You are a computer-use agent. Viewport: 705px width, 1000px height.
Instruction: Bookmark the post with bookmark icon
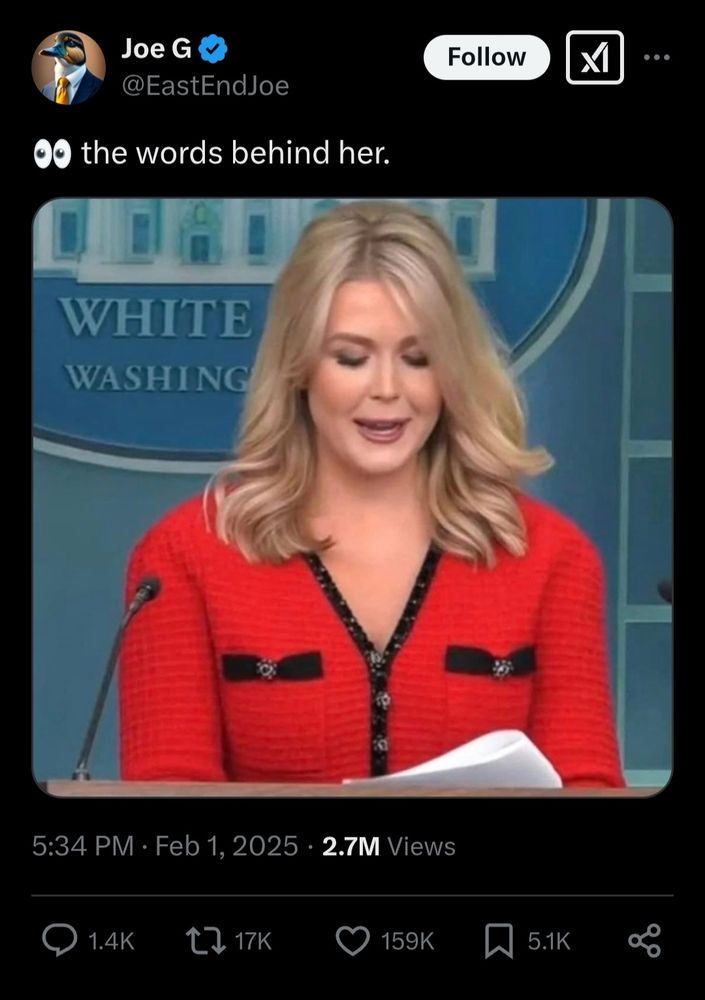tap(499, 941)
